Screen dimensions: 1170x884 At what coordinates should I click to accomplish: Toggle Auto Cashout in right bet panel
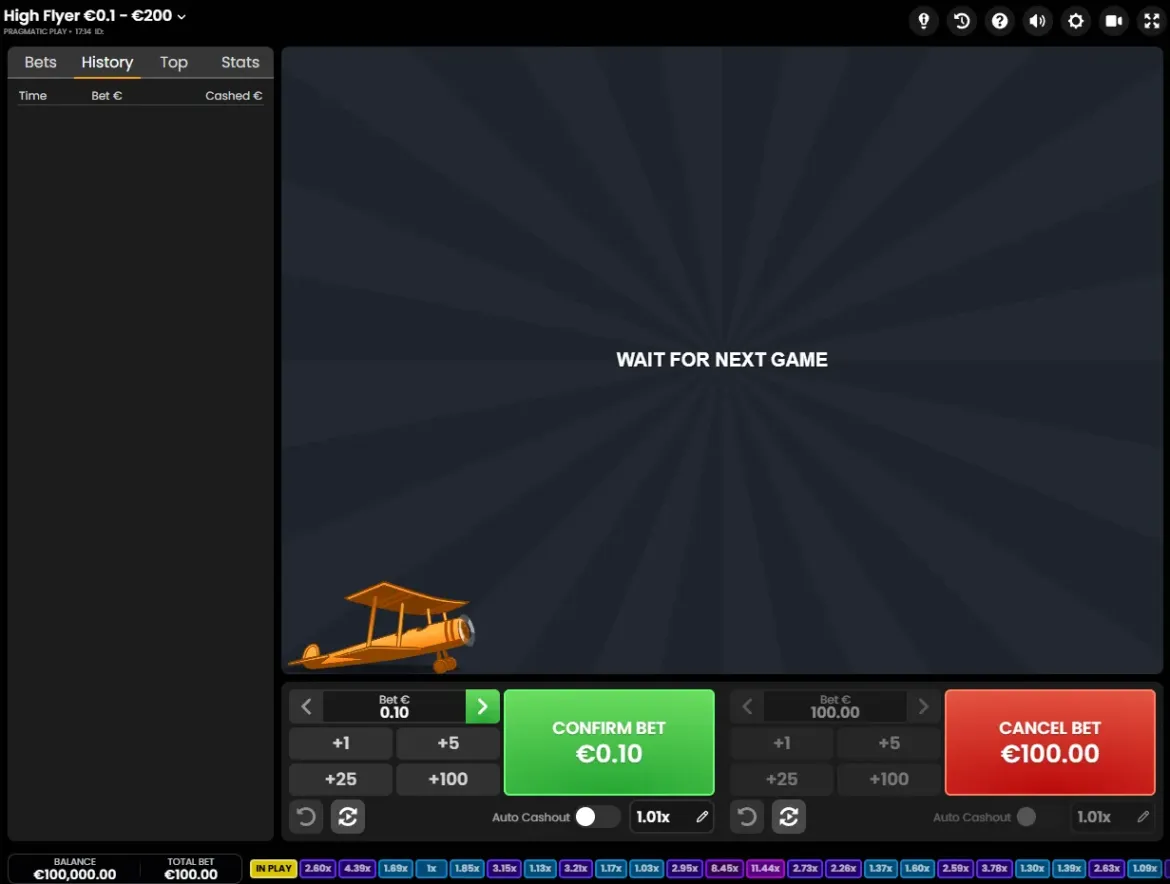pyautogui.click(x=1037, y=817)
